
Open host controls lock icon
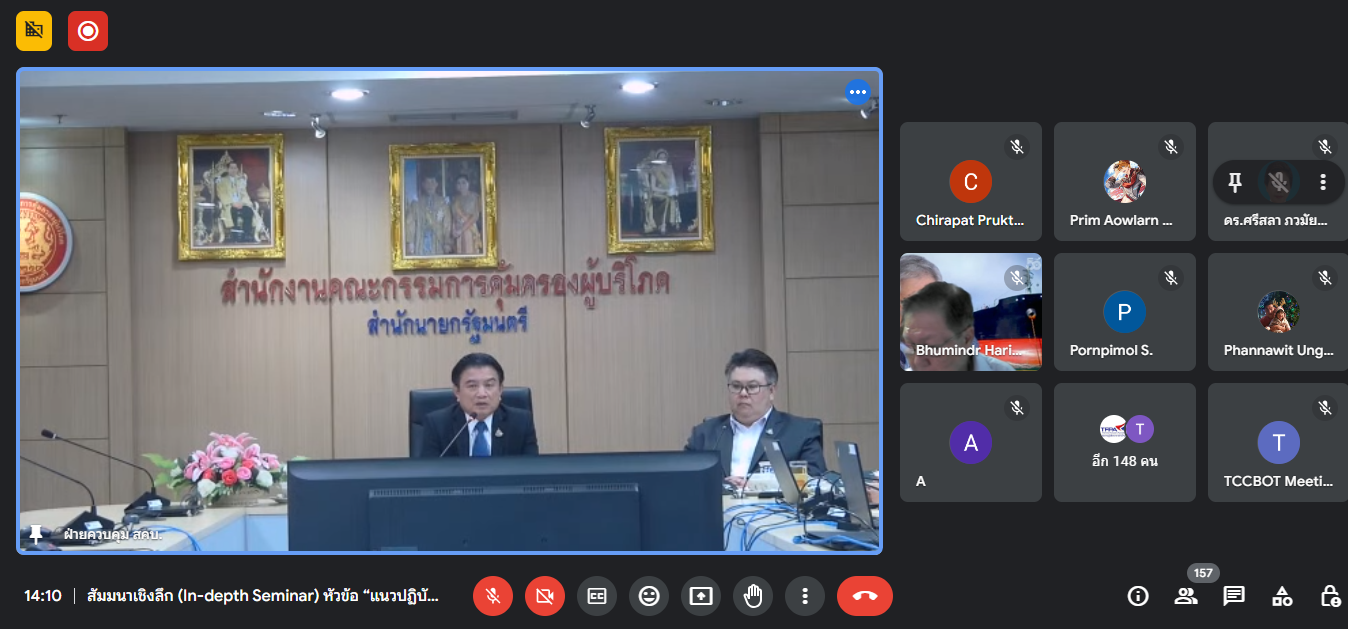point(1330,596)
